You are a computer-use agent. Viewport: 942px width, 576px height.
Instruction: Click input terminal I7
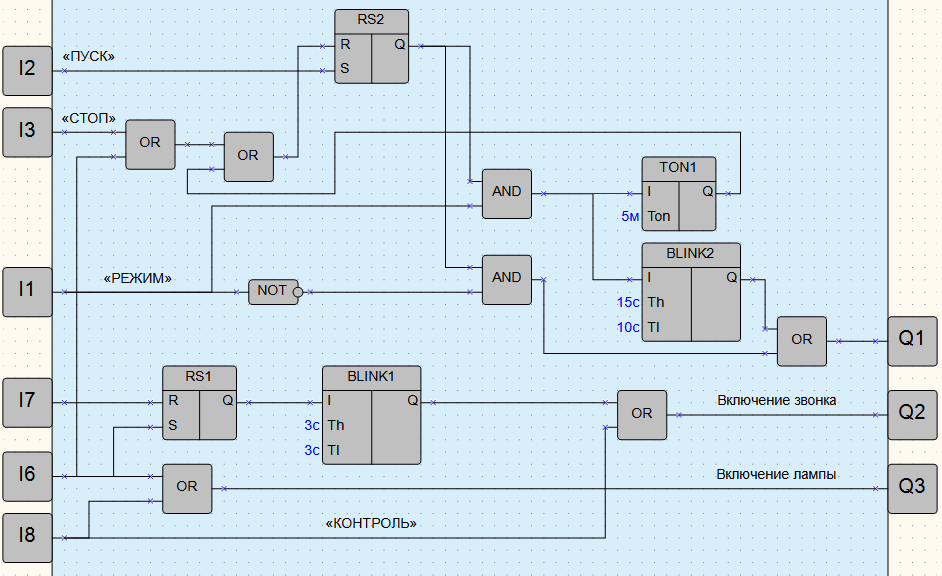click(27, 402)
